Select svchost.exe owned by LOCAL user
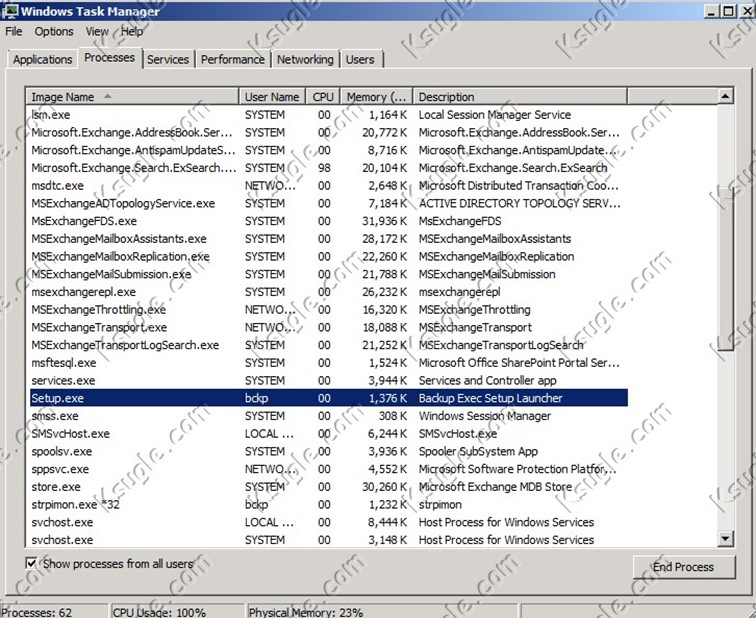The width and height of the screenshot is (756, 618). pos(328,522)
